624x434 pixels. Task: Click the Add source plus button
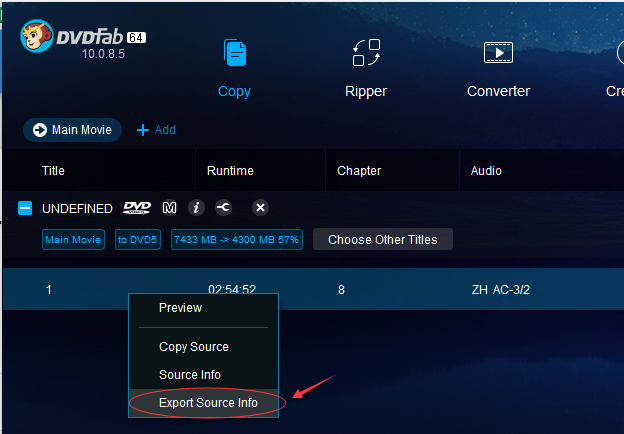[156, 130]
